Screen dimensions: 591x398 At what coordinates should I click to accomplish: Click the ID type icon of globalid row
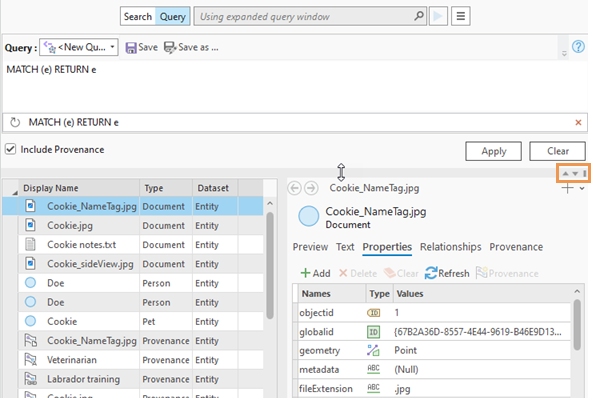coord(374,332)
